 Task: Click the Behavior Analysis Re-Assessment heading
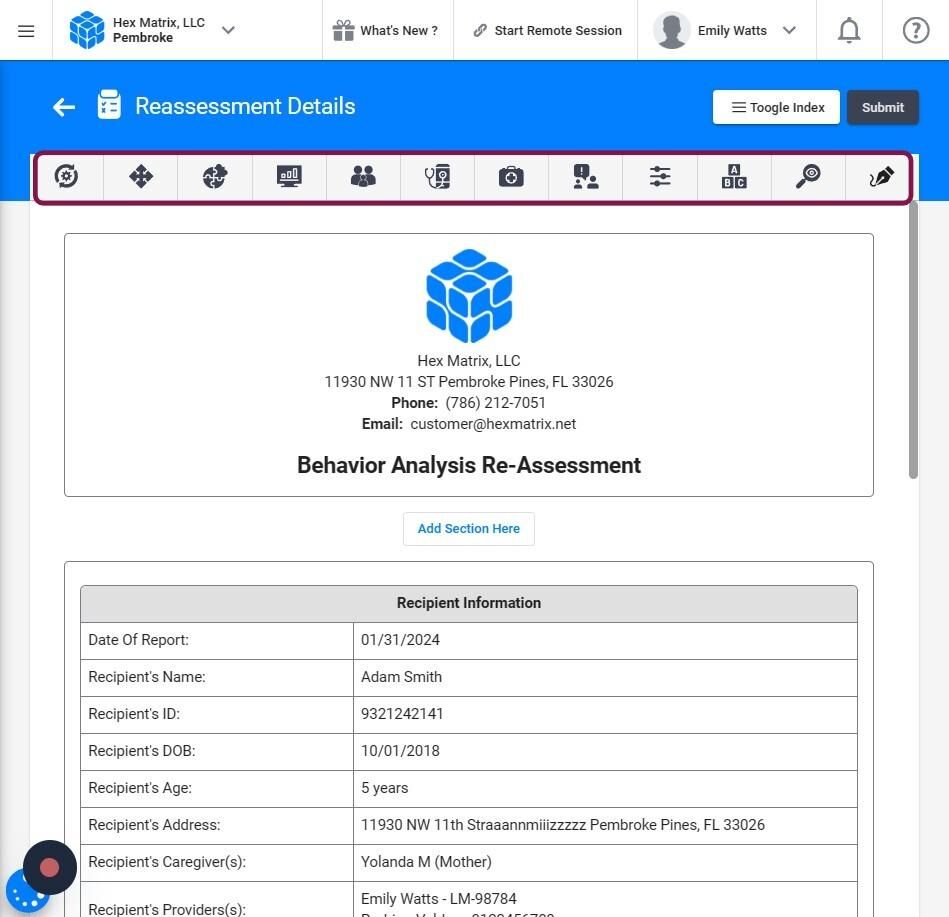[469, 465]
